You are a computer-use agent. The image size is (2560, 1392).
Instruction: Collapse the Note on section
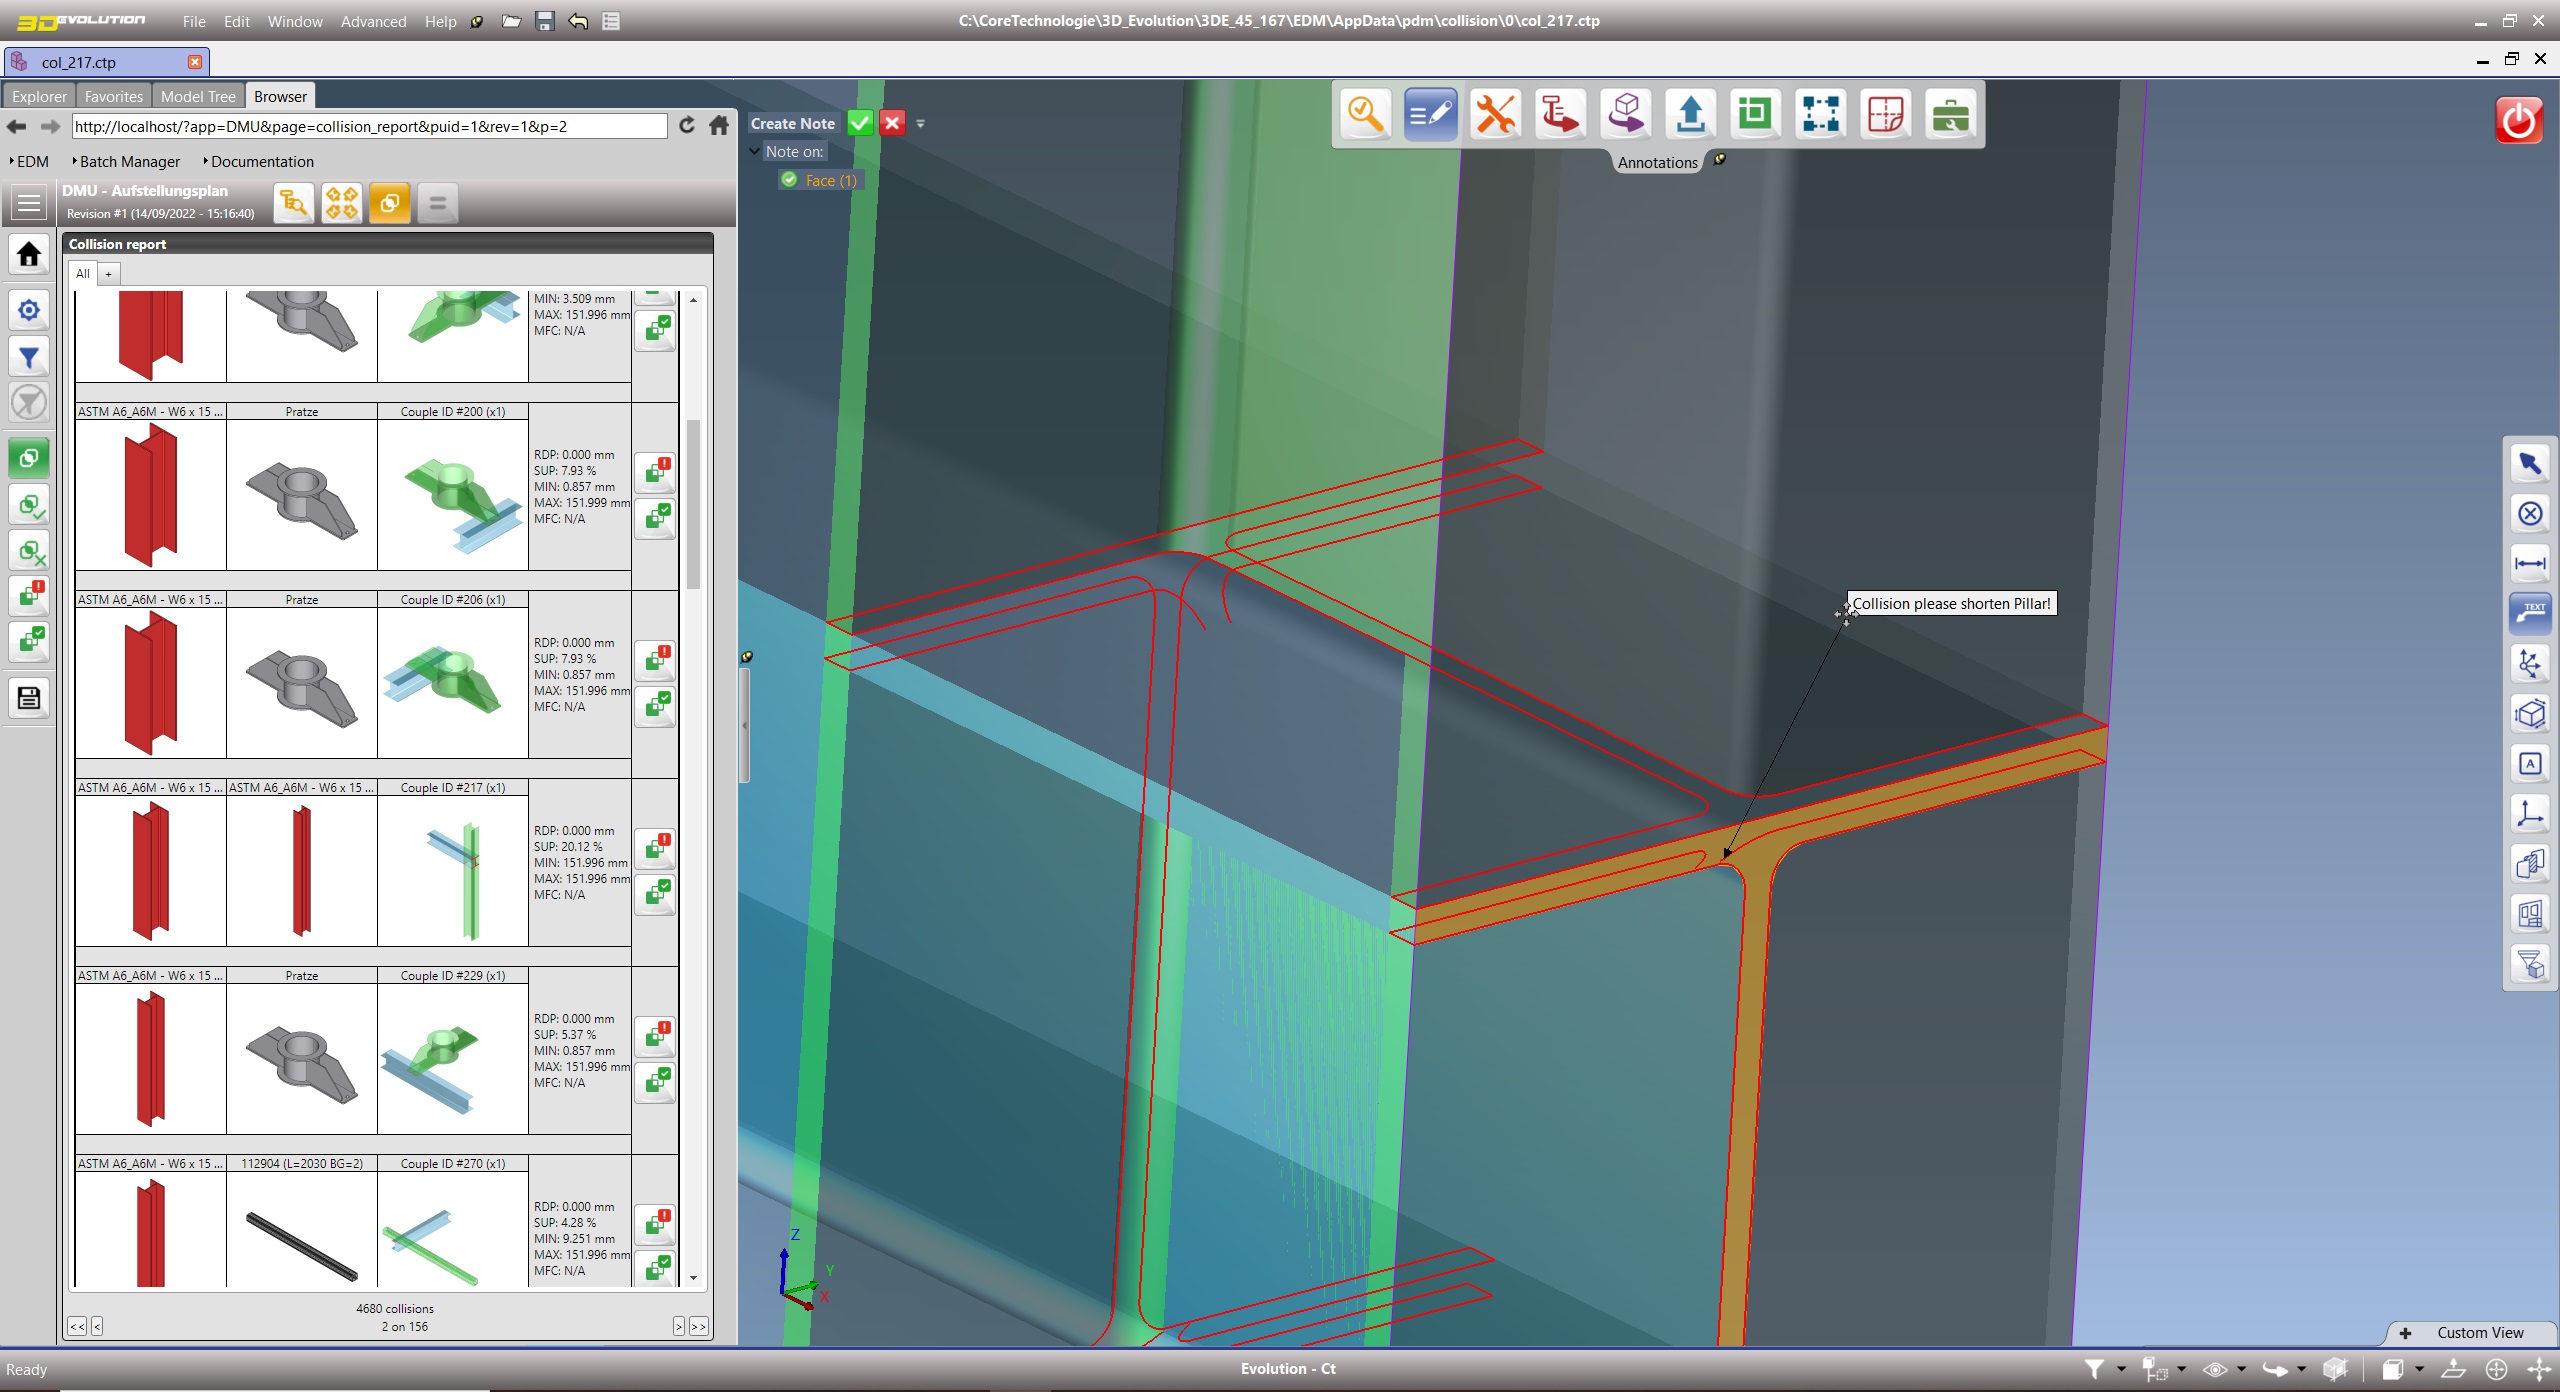coord(754,151)
